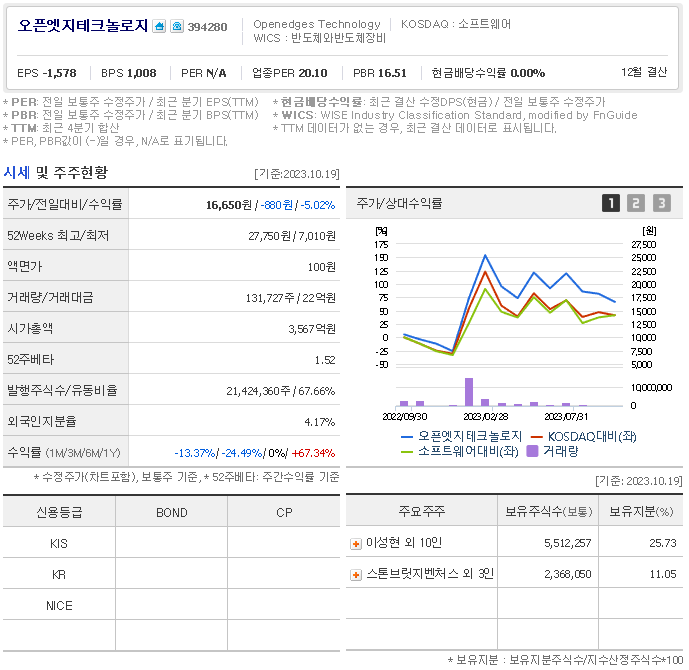Image resolution: width=689 pixels, height=670 pixels.
Task: Click the 주가/상대수익률 chart title
Action: [x=399, y=203]
